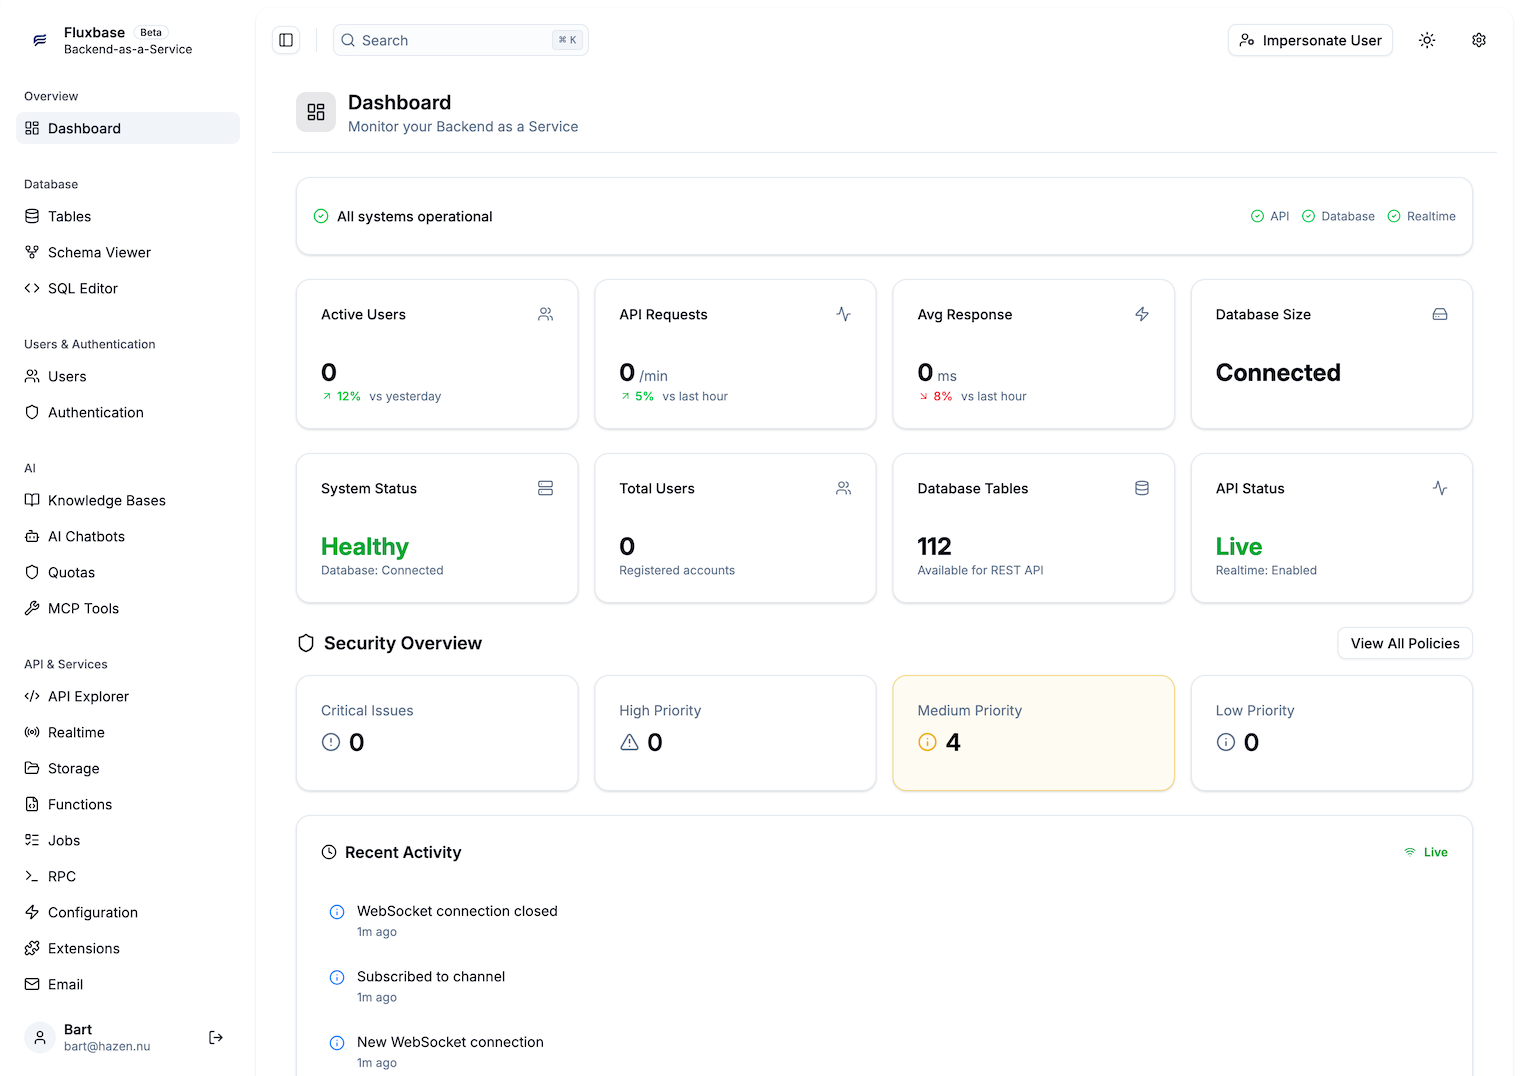Viewport: 1521px width, 1076px height.
Task: Click the High Priority warning triangle icon
Action: click(629, 742)
